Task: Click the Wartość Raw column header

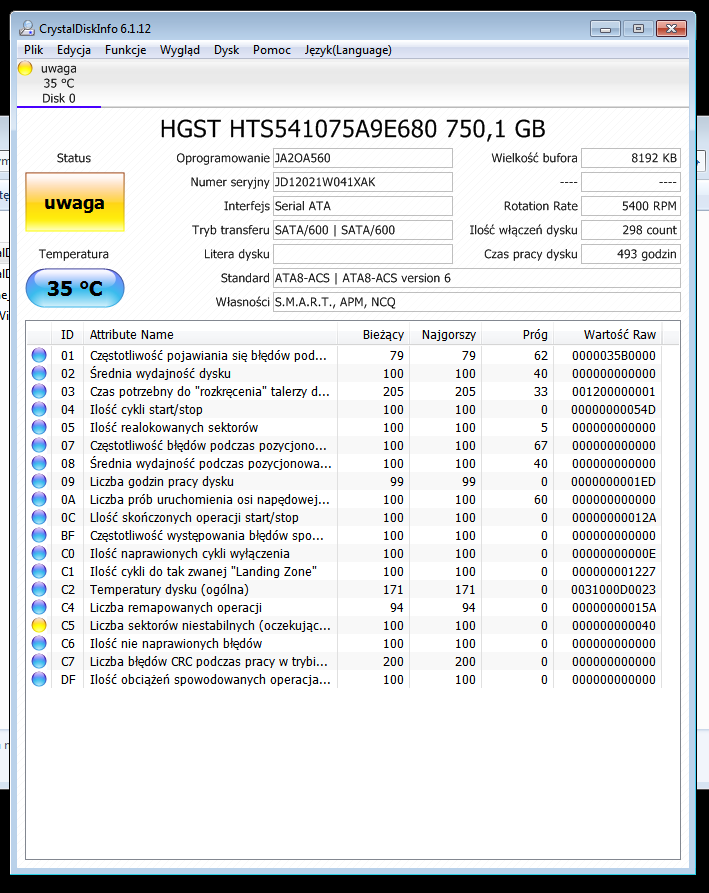Action: coord(608,335)
